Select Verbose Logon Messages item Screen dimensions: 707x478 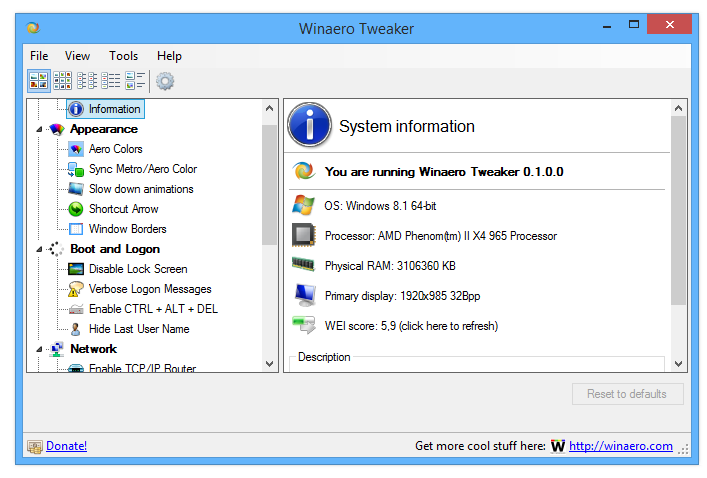[150, 289]
